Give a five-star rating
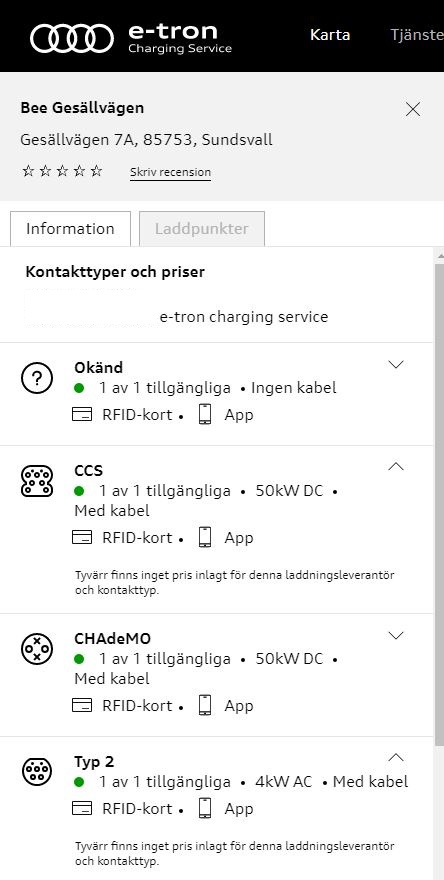Image resolution: width=444 pixels, height=880 pixels. click(97, 171)
